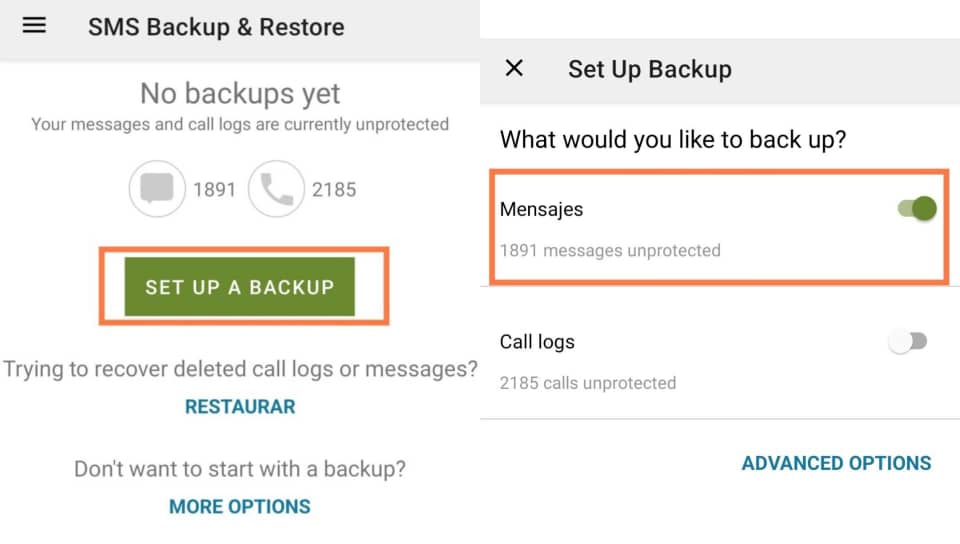Open MORE OPTIONS link
The width and height of the screenshot is (960, 544).
(240, 506)
